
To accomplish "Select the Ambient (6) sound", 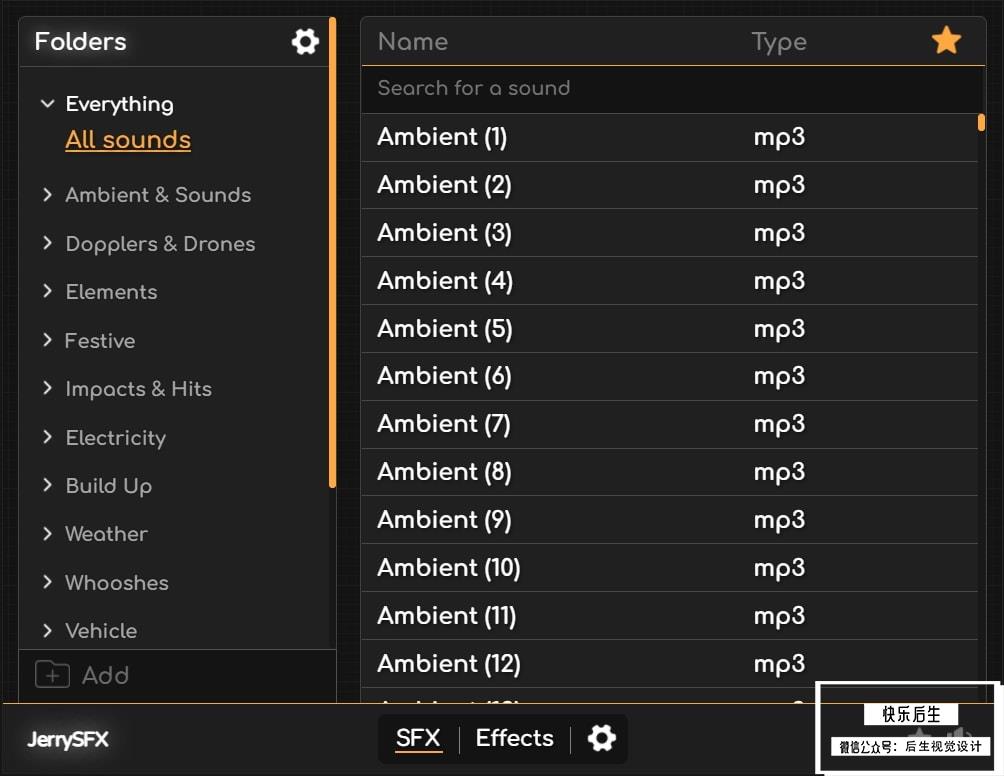I will pyautogui.click(x=670, y=376).
